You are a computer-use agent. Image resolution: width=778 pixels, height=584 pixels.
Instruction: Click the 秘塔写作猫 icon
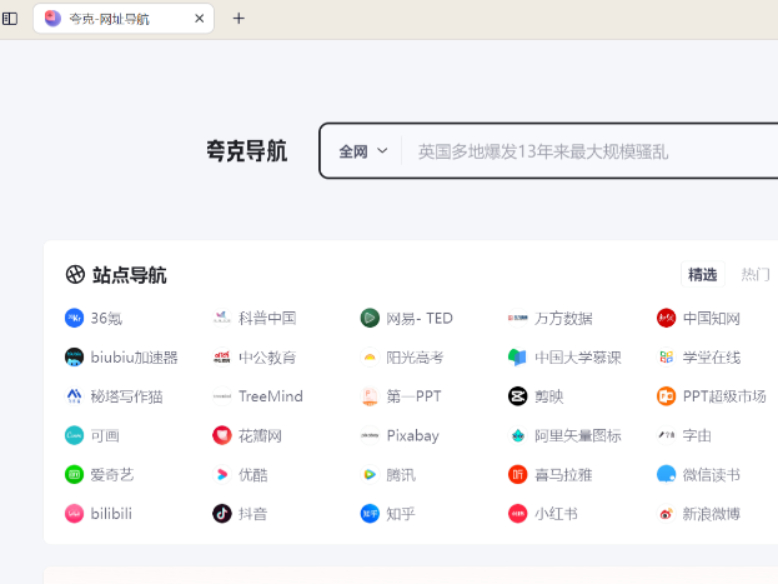coord(74,396)
